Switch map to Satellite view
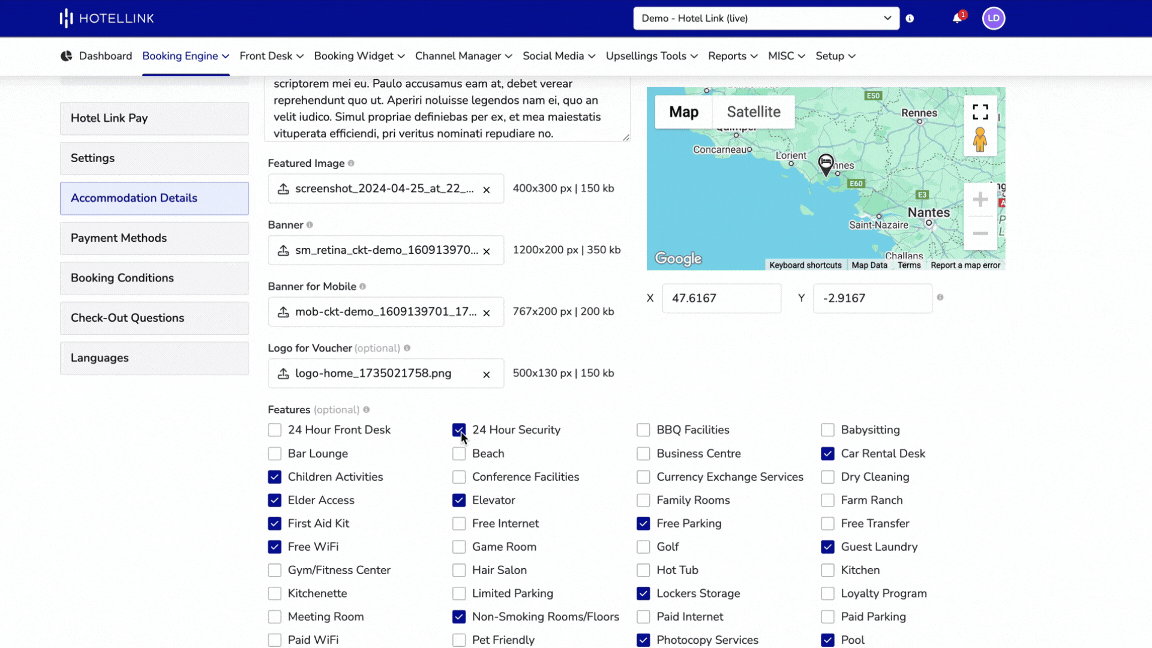This screenshot has height=648, width=1152. click(753, 112)
